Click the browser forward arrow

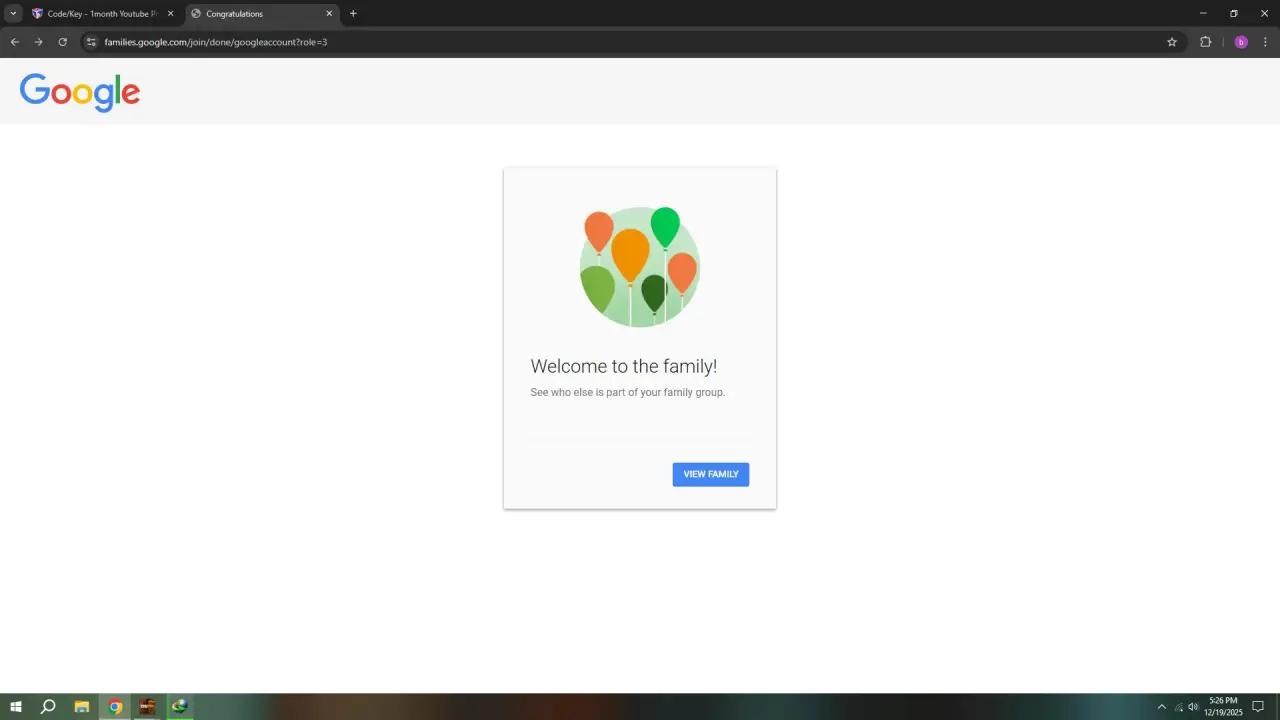[x=38, y=42]
